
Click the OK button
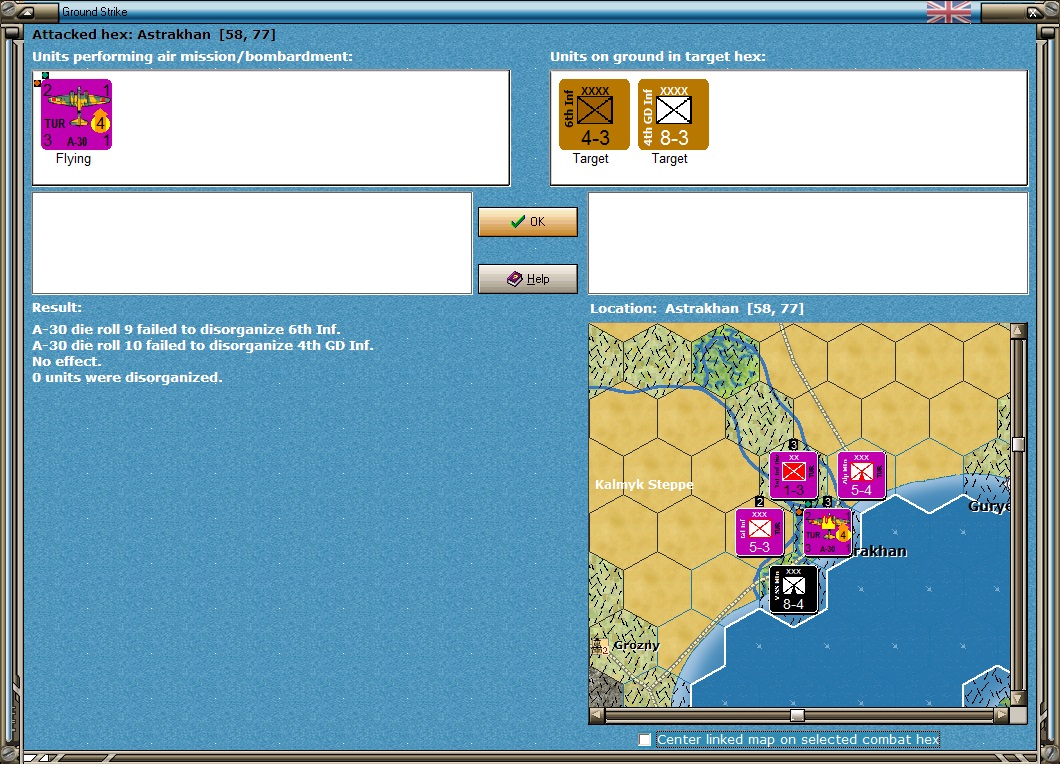[x=528, y=222]
